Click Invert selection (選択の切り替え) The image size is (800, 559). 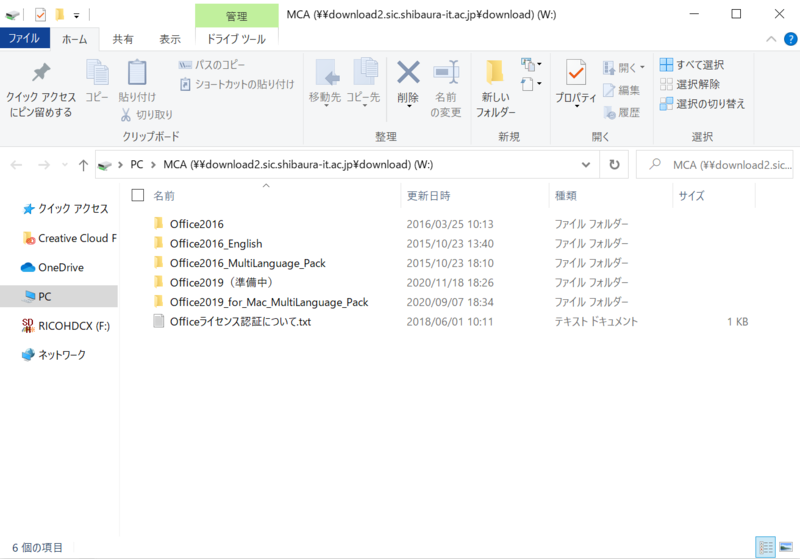[702, 104]
